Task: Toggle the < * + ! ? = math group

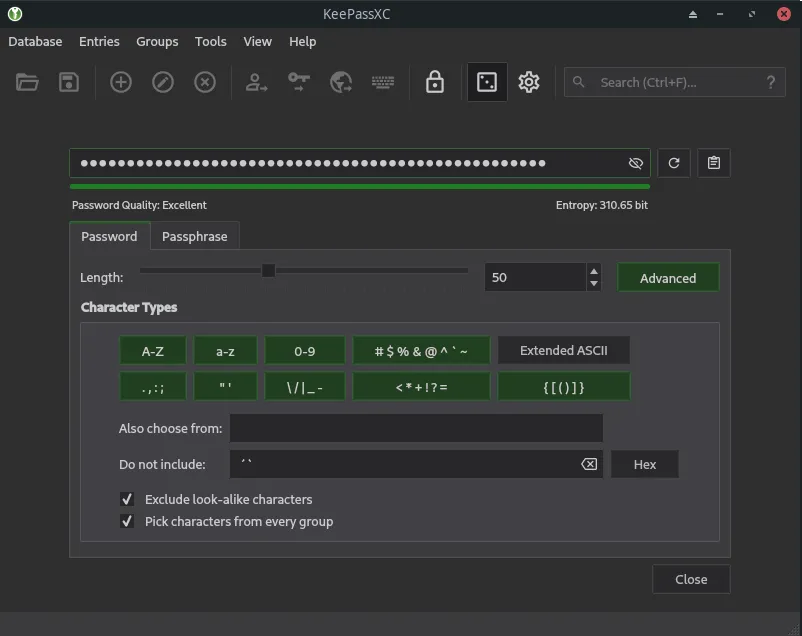Action: coord(421,387)
